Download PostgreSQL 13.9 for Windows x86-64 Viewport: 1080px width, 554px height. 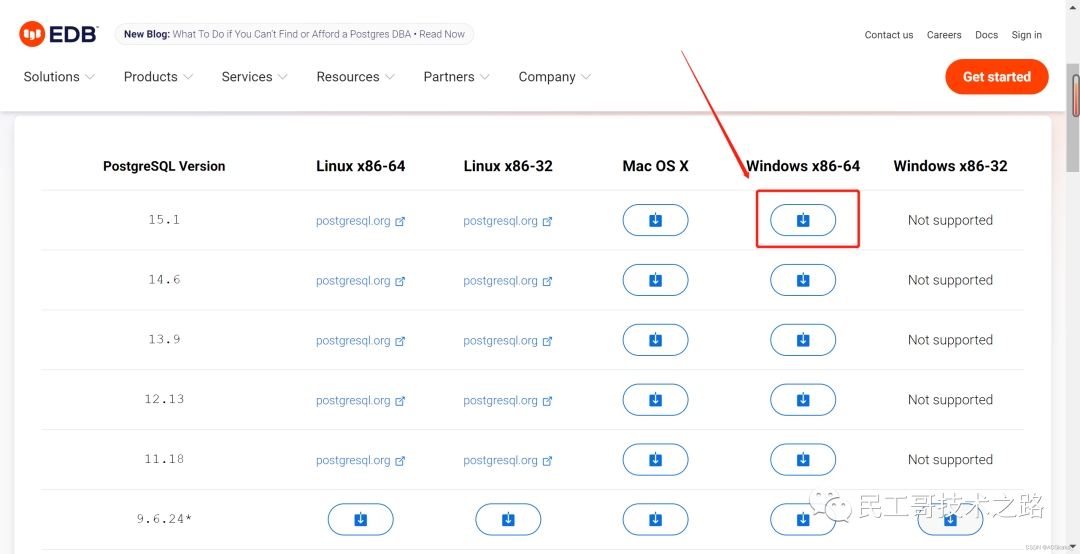tap(802, 340)
